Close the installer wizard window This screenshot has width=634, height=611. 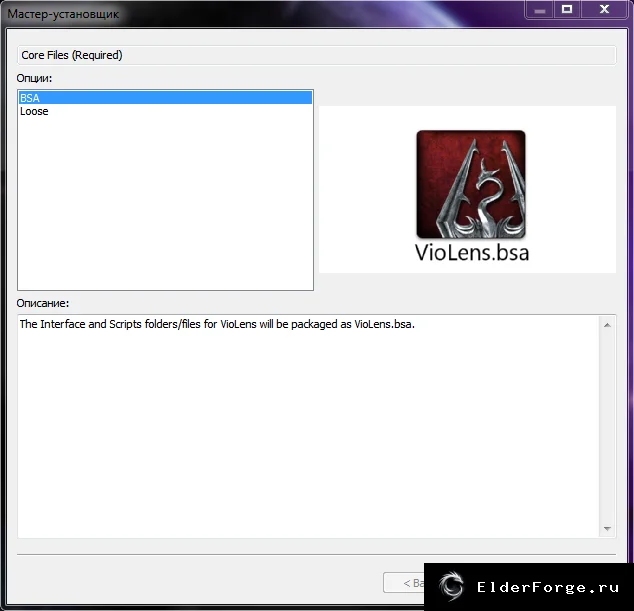[604, 10]
